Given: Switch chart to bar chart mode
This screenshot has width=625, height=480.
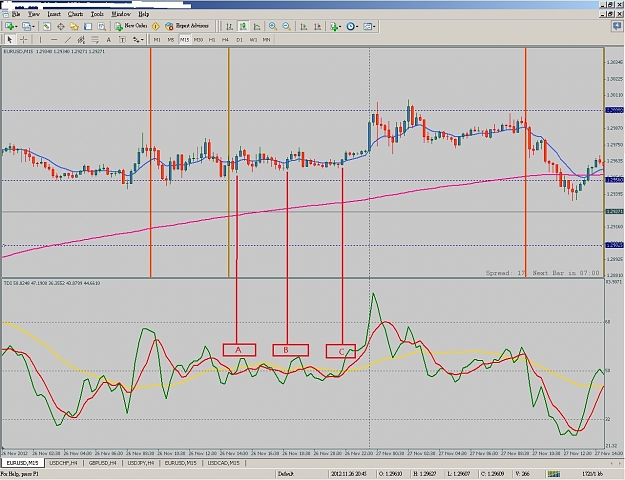Looking at the screenshot, I should coord(229,26).
